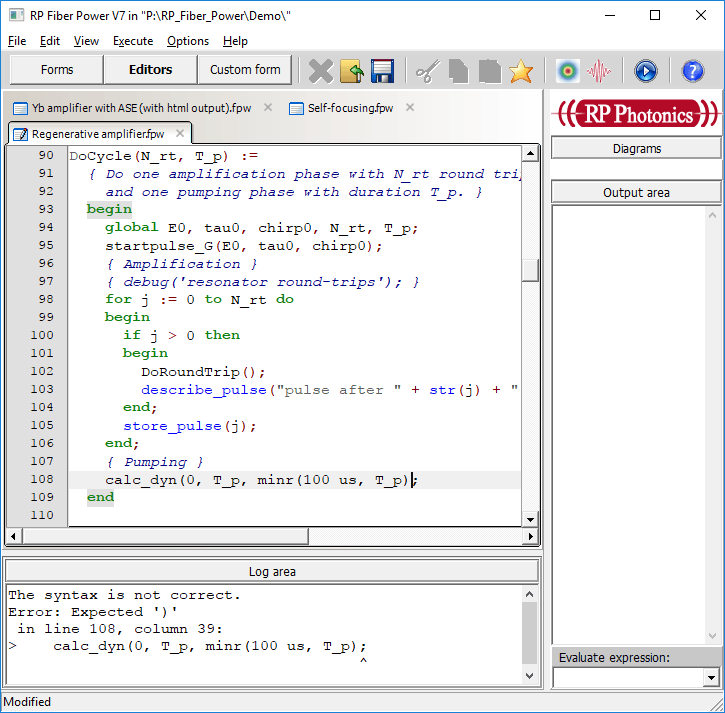Viewport: 725px width, 713px height.
Task: Close the Yb amplifier with ASE tab
Action: (268, 107)
